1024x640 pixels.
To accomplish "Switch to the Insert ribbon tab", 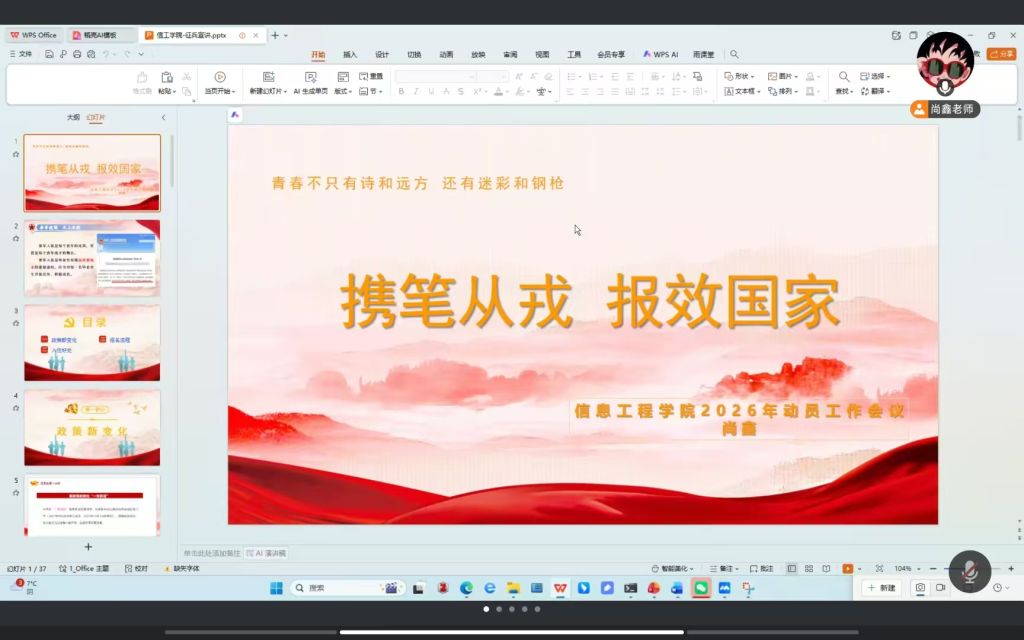I will [x=350, y=54].
